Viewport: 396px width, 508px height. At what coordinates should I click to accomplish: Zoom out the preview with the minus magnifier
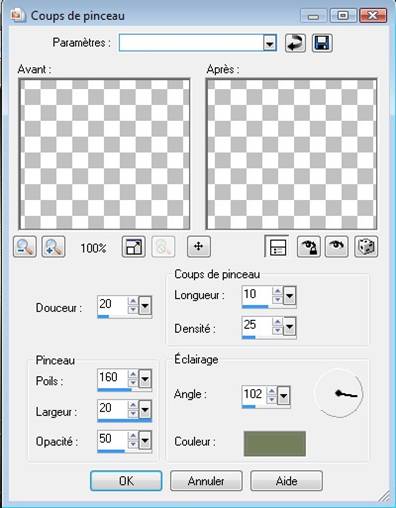25,247
